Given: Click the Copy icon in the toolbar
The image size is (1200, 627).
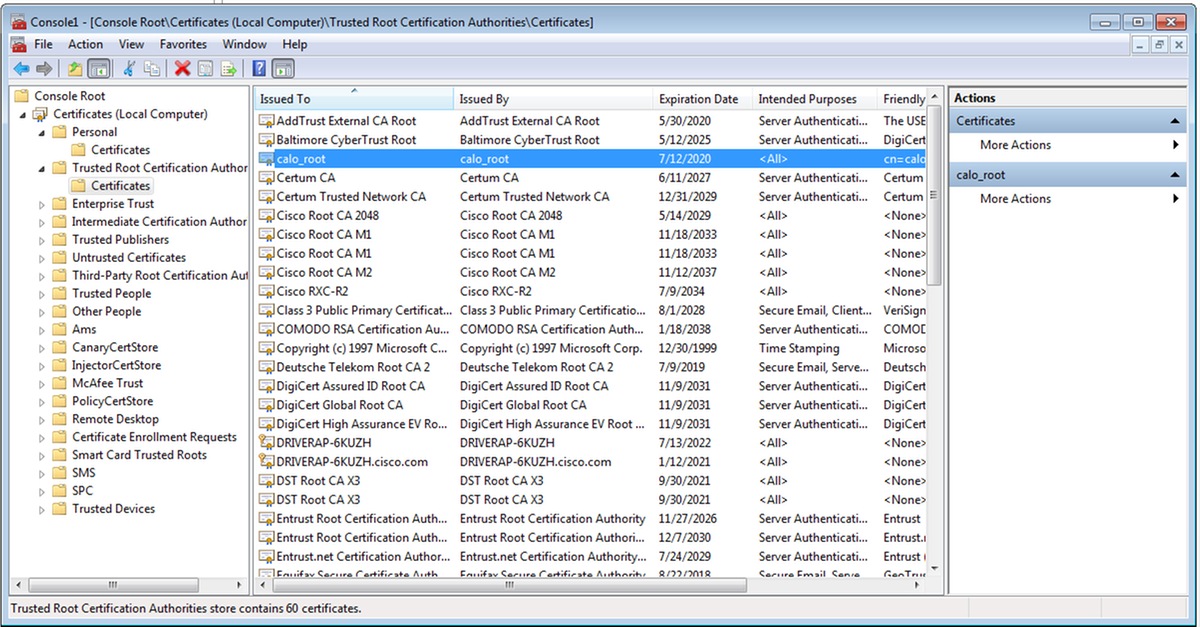Looking at the screenshot, I should [152, 69].
